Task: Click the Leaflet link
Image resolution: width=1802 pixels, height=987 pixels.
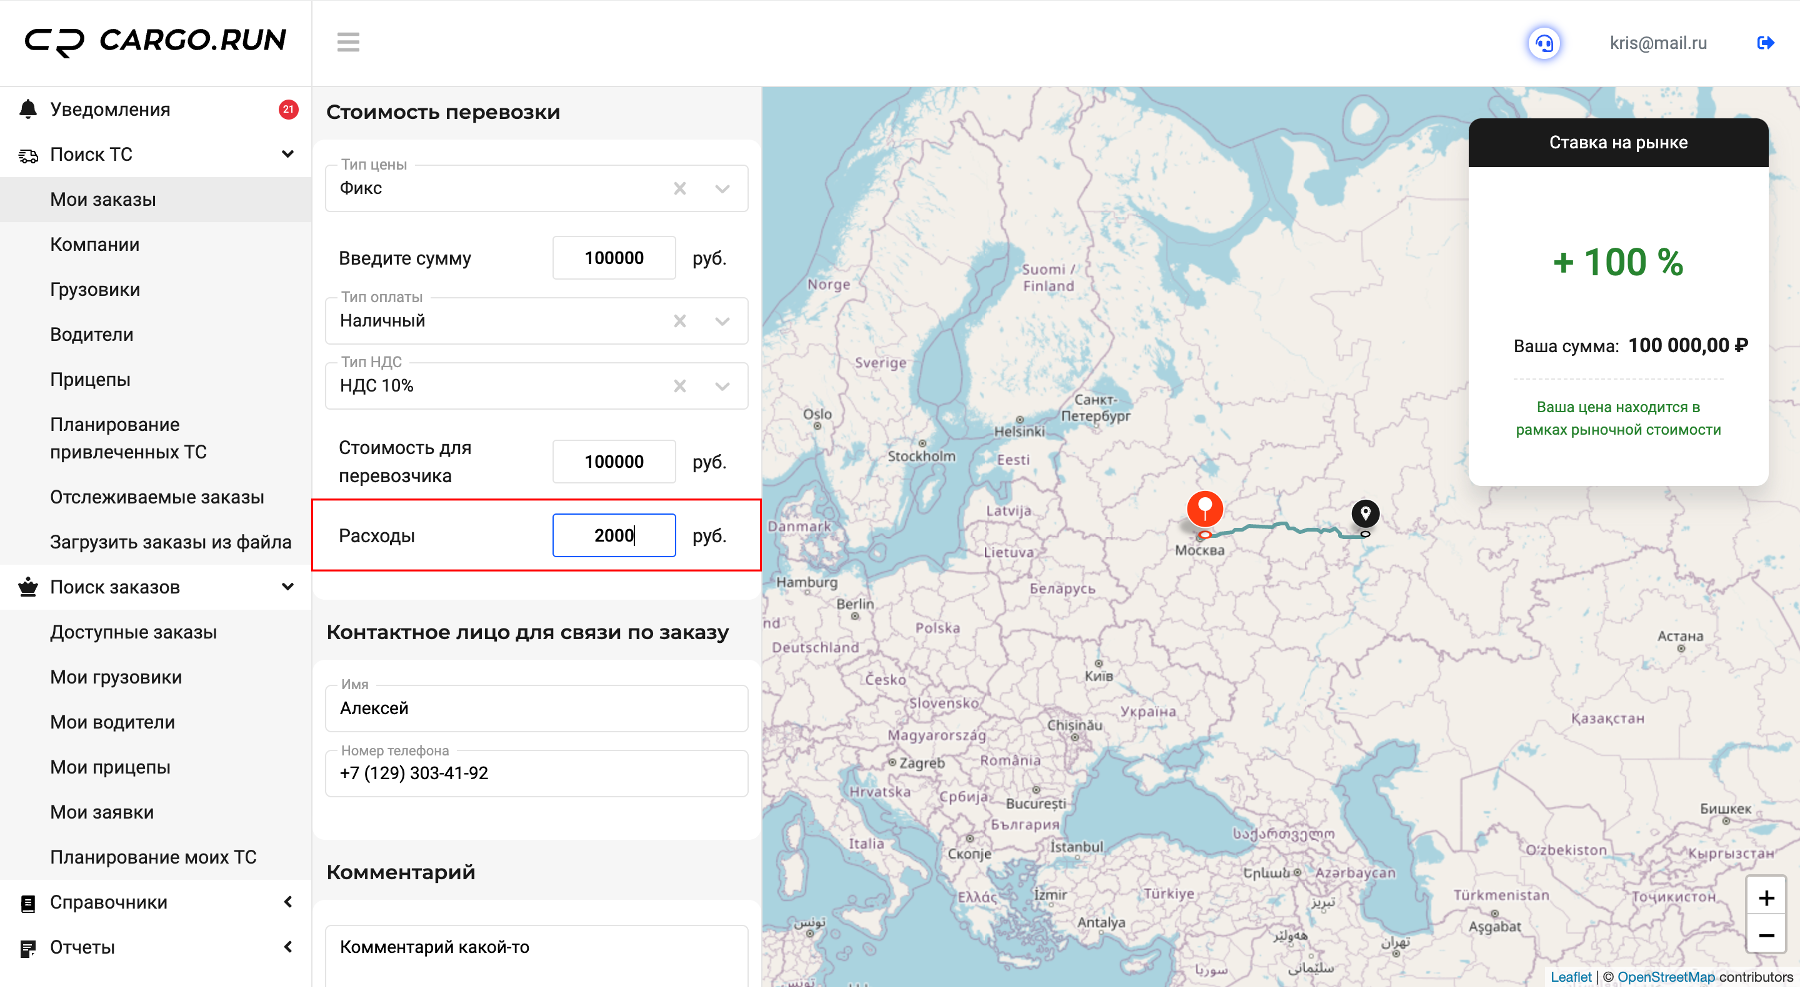Action: tap(1571, 977)
